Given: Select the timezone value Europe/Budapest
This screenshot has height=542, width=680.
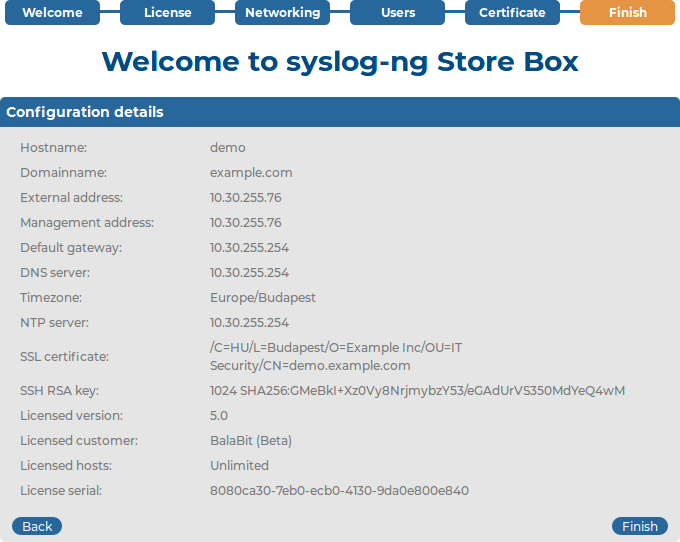Looking at the screenshot, I should [x=263, y=297].
